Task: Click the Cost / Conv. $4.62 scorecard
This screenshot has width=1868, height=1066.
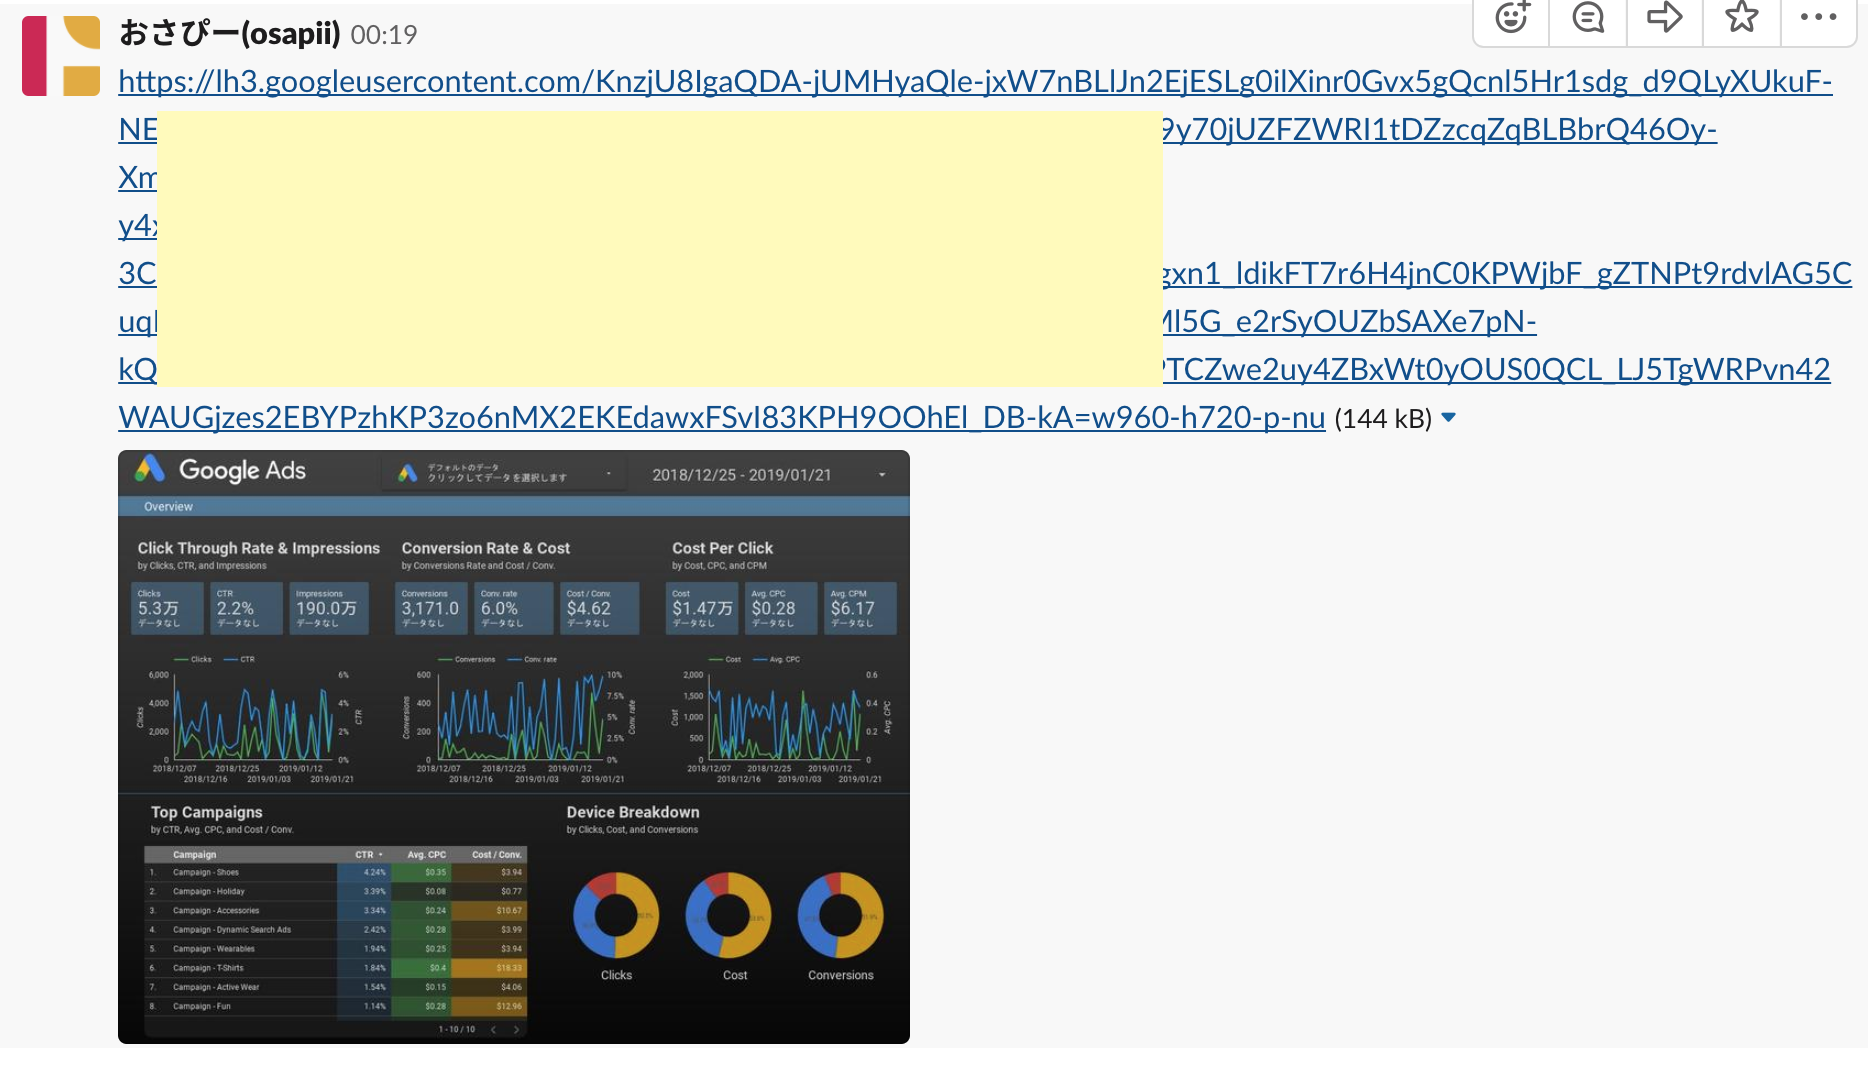Action: (600, 608)
